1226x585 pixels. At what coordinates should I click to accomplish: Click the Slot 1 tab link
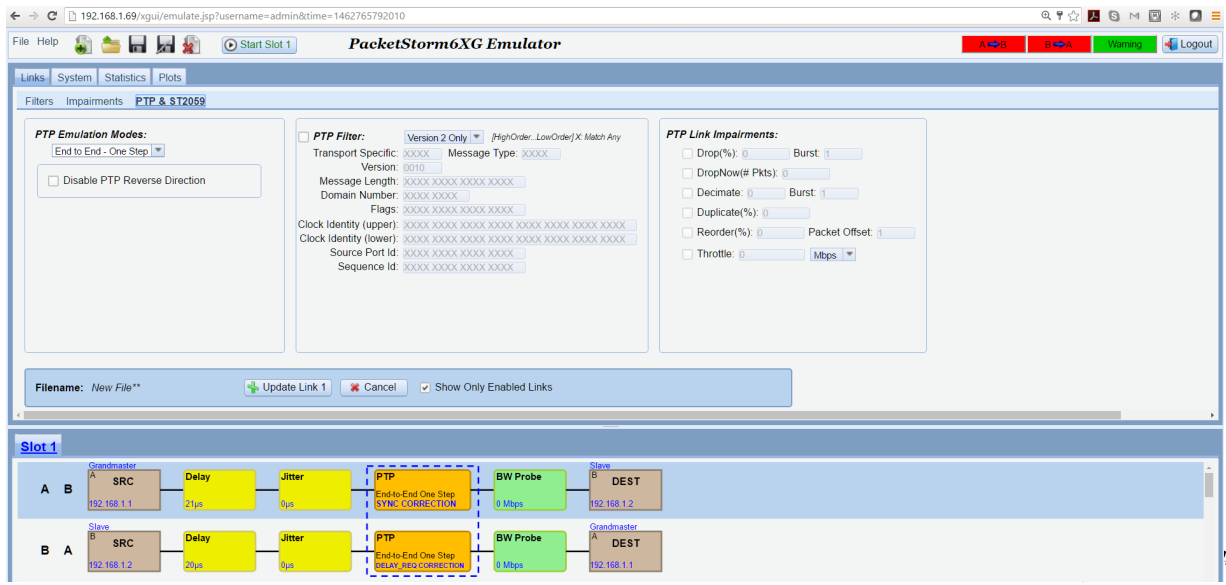pos(39,446)
